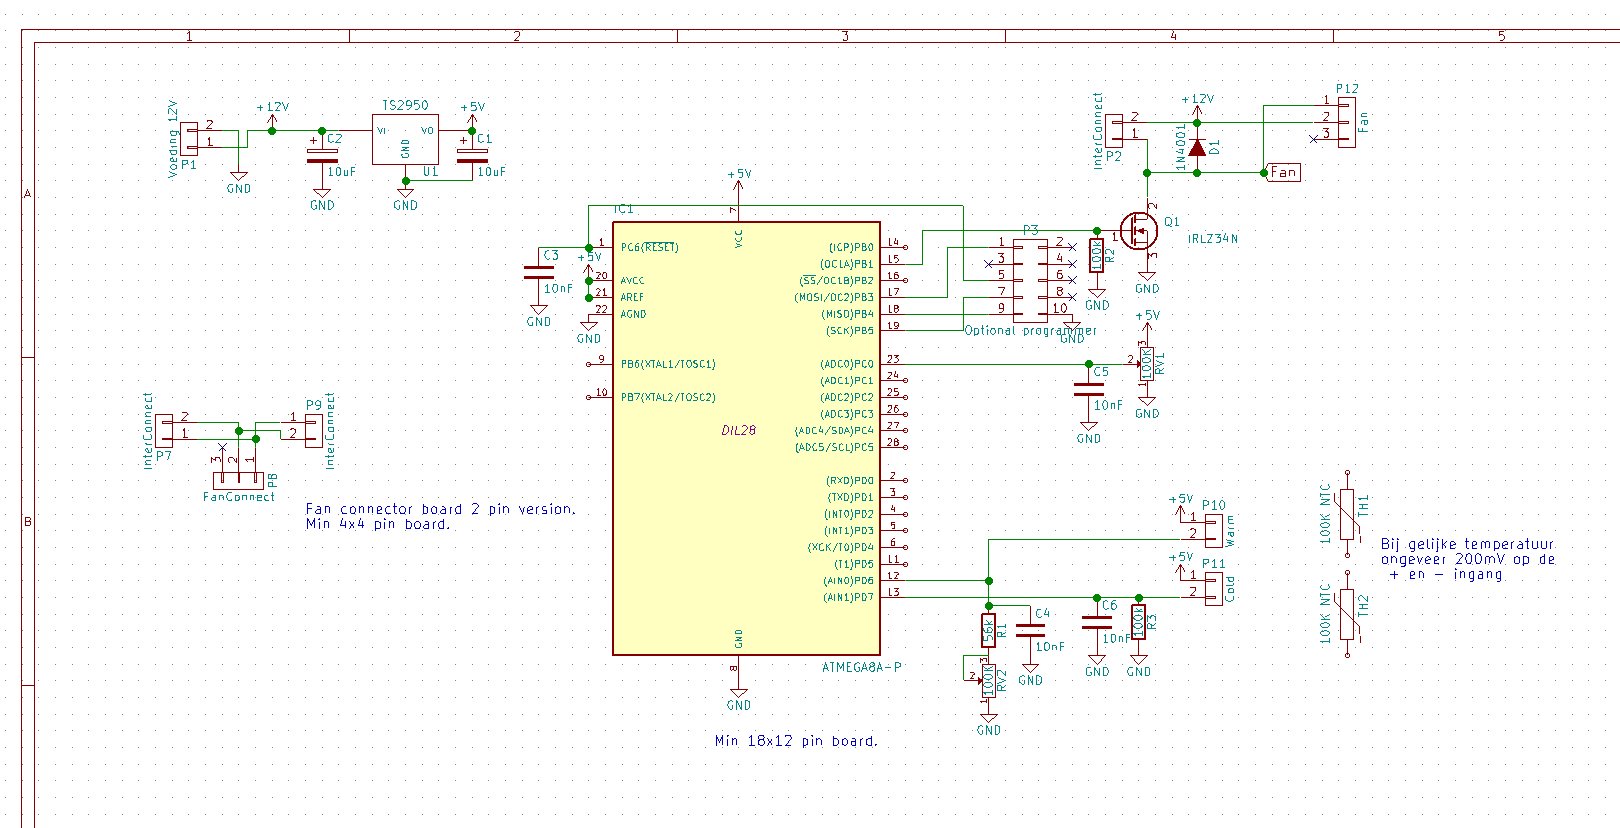
Task: Click the 'Optional programmer' label
Action: point(1030,330)
